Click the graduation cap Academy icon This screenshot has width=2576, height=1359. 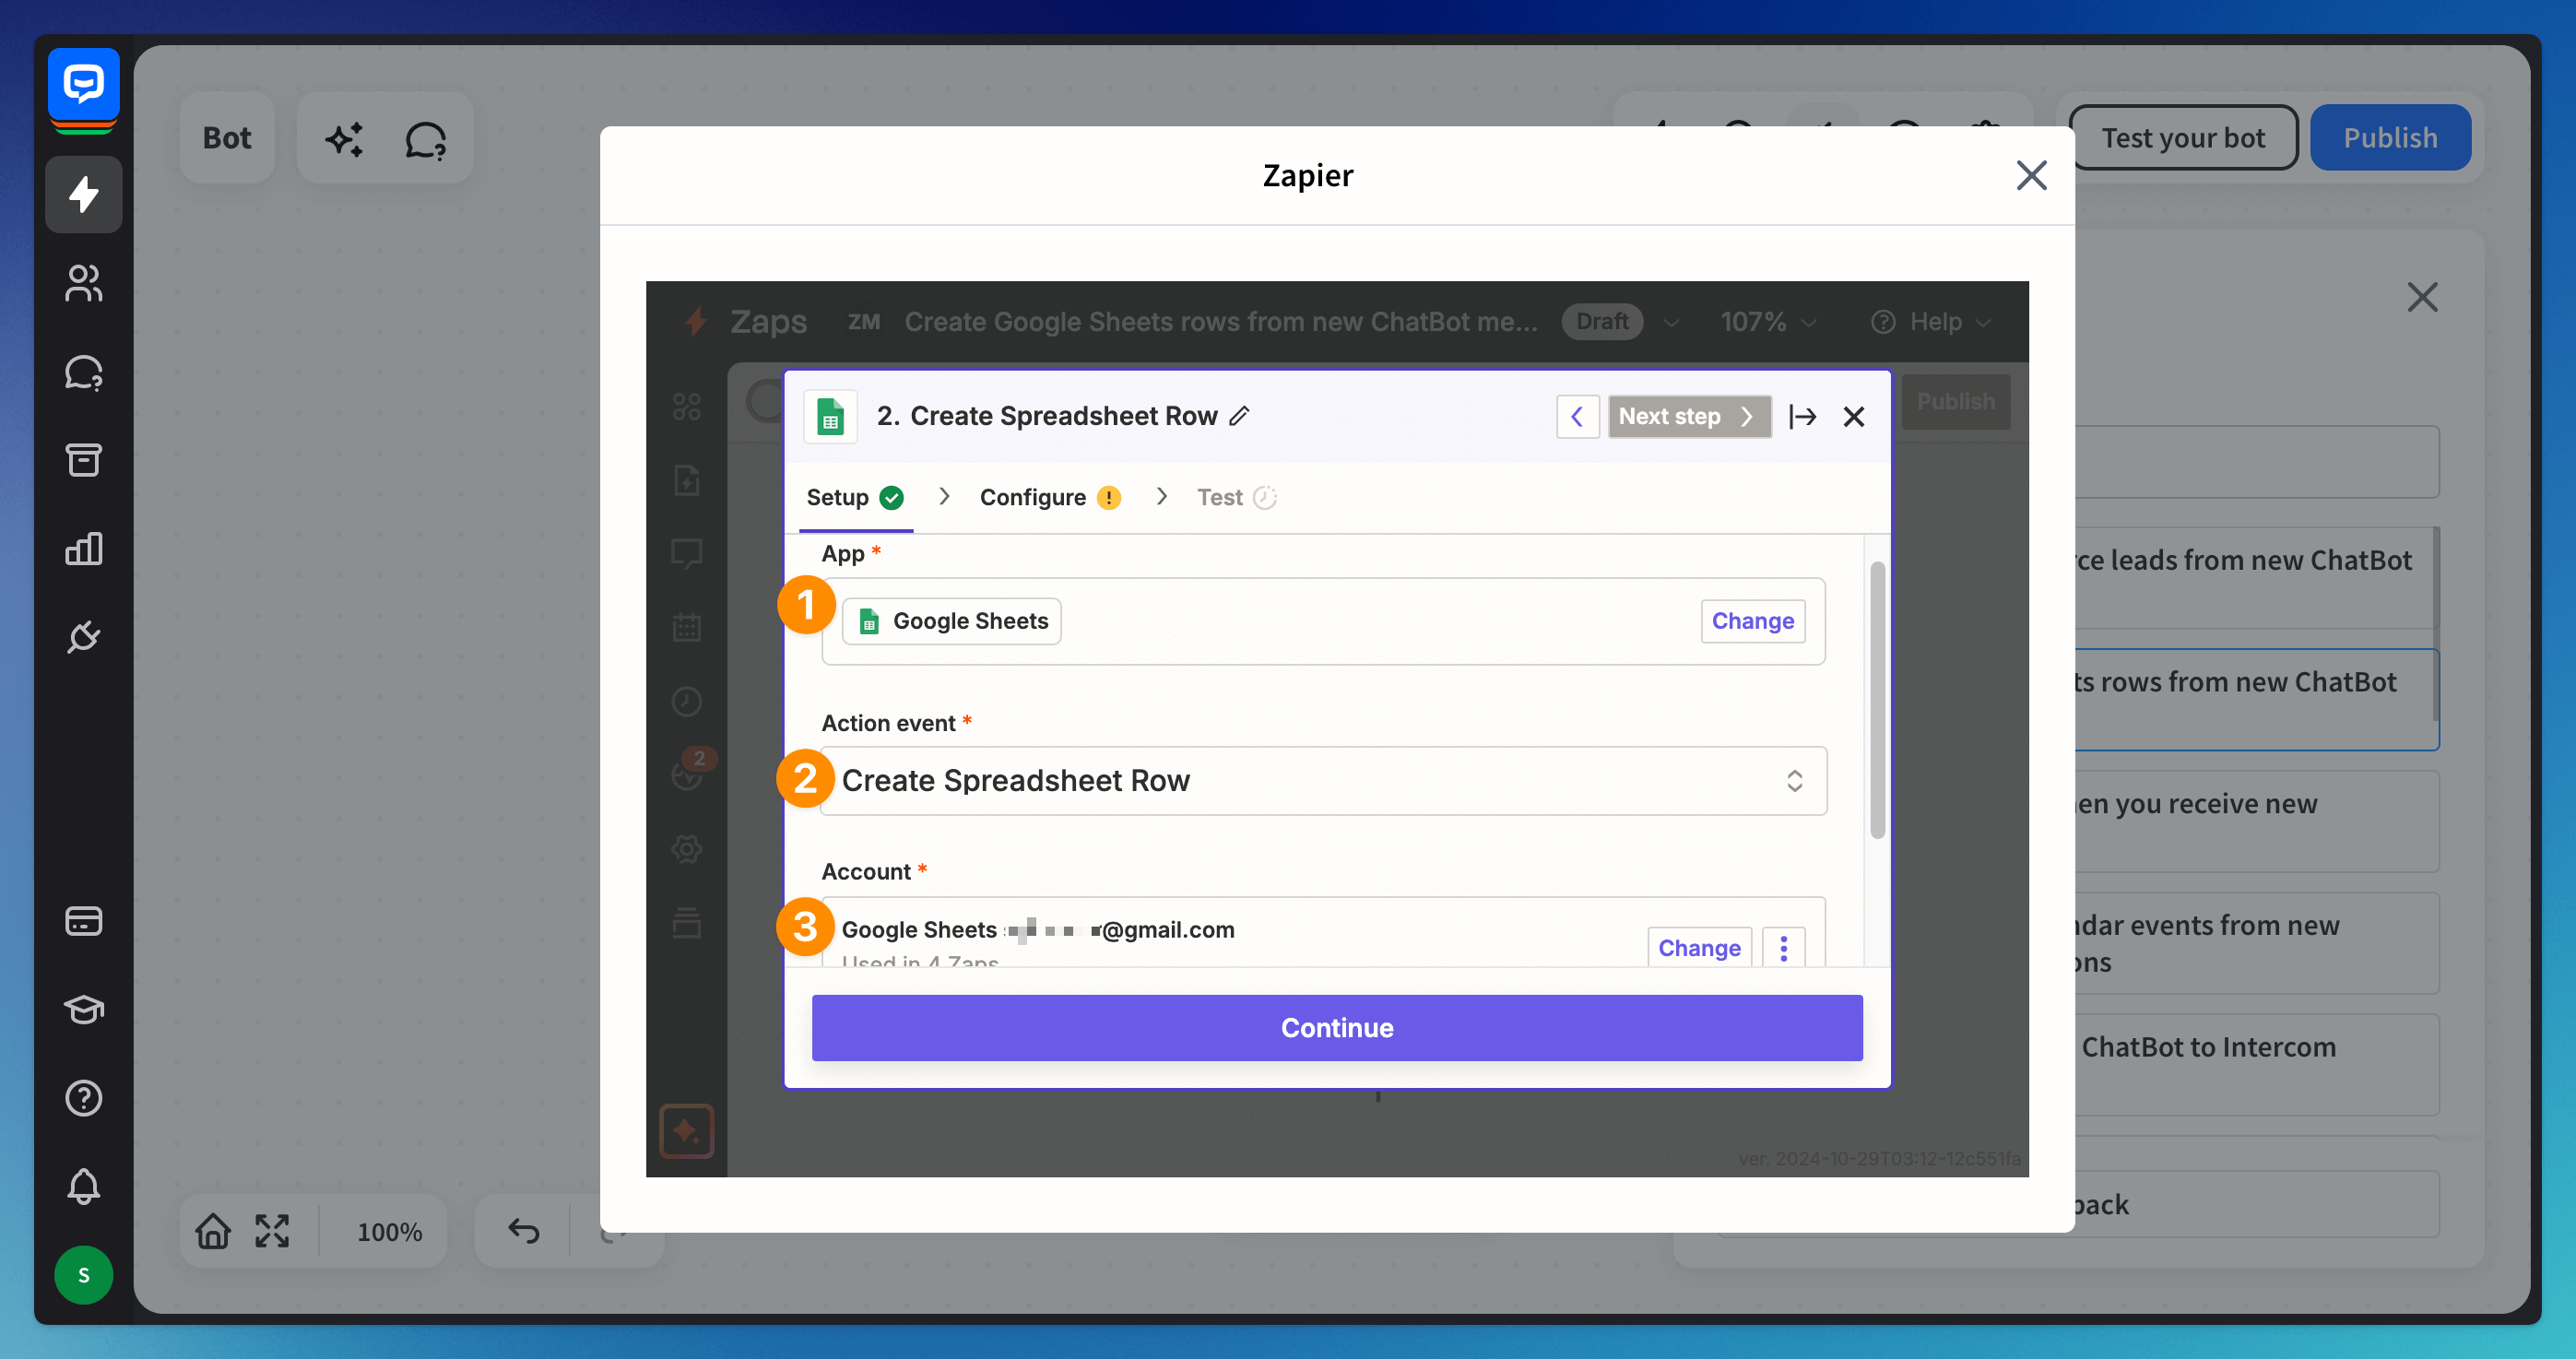pyautogui.click(x=83, y=1009)
